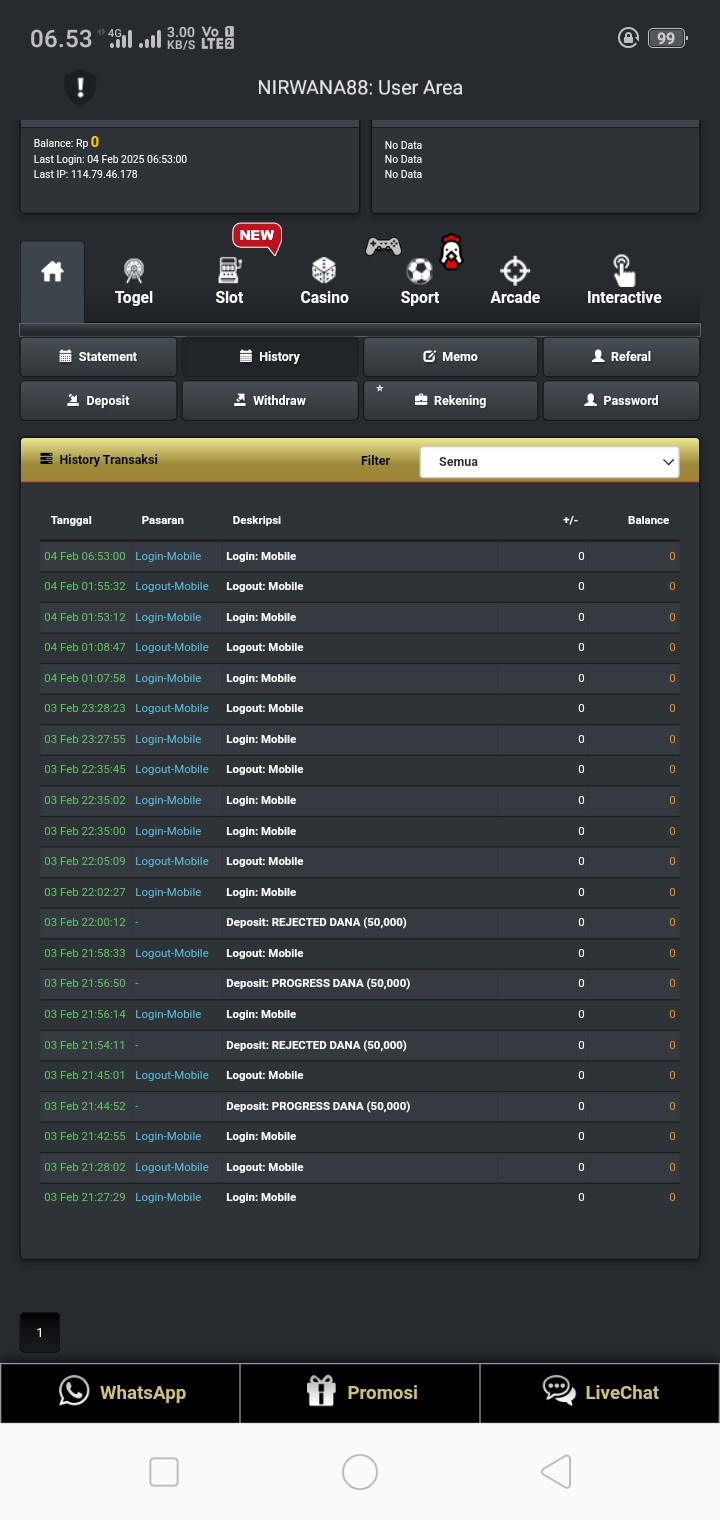
Task: Tap the rotation lock status icon
Action: point(628,38)
